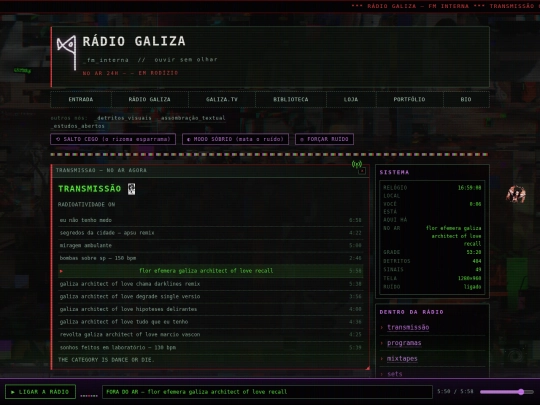Click the SISTEMA panel heading
This screenshot has width=540, height=405.
[x=394, y=172]
